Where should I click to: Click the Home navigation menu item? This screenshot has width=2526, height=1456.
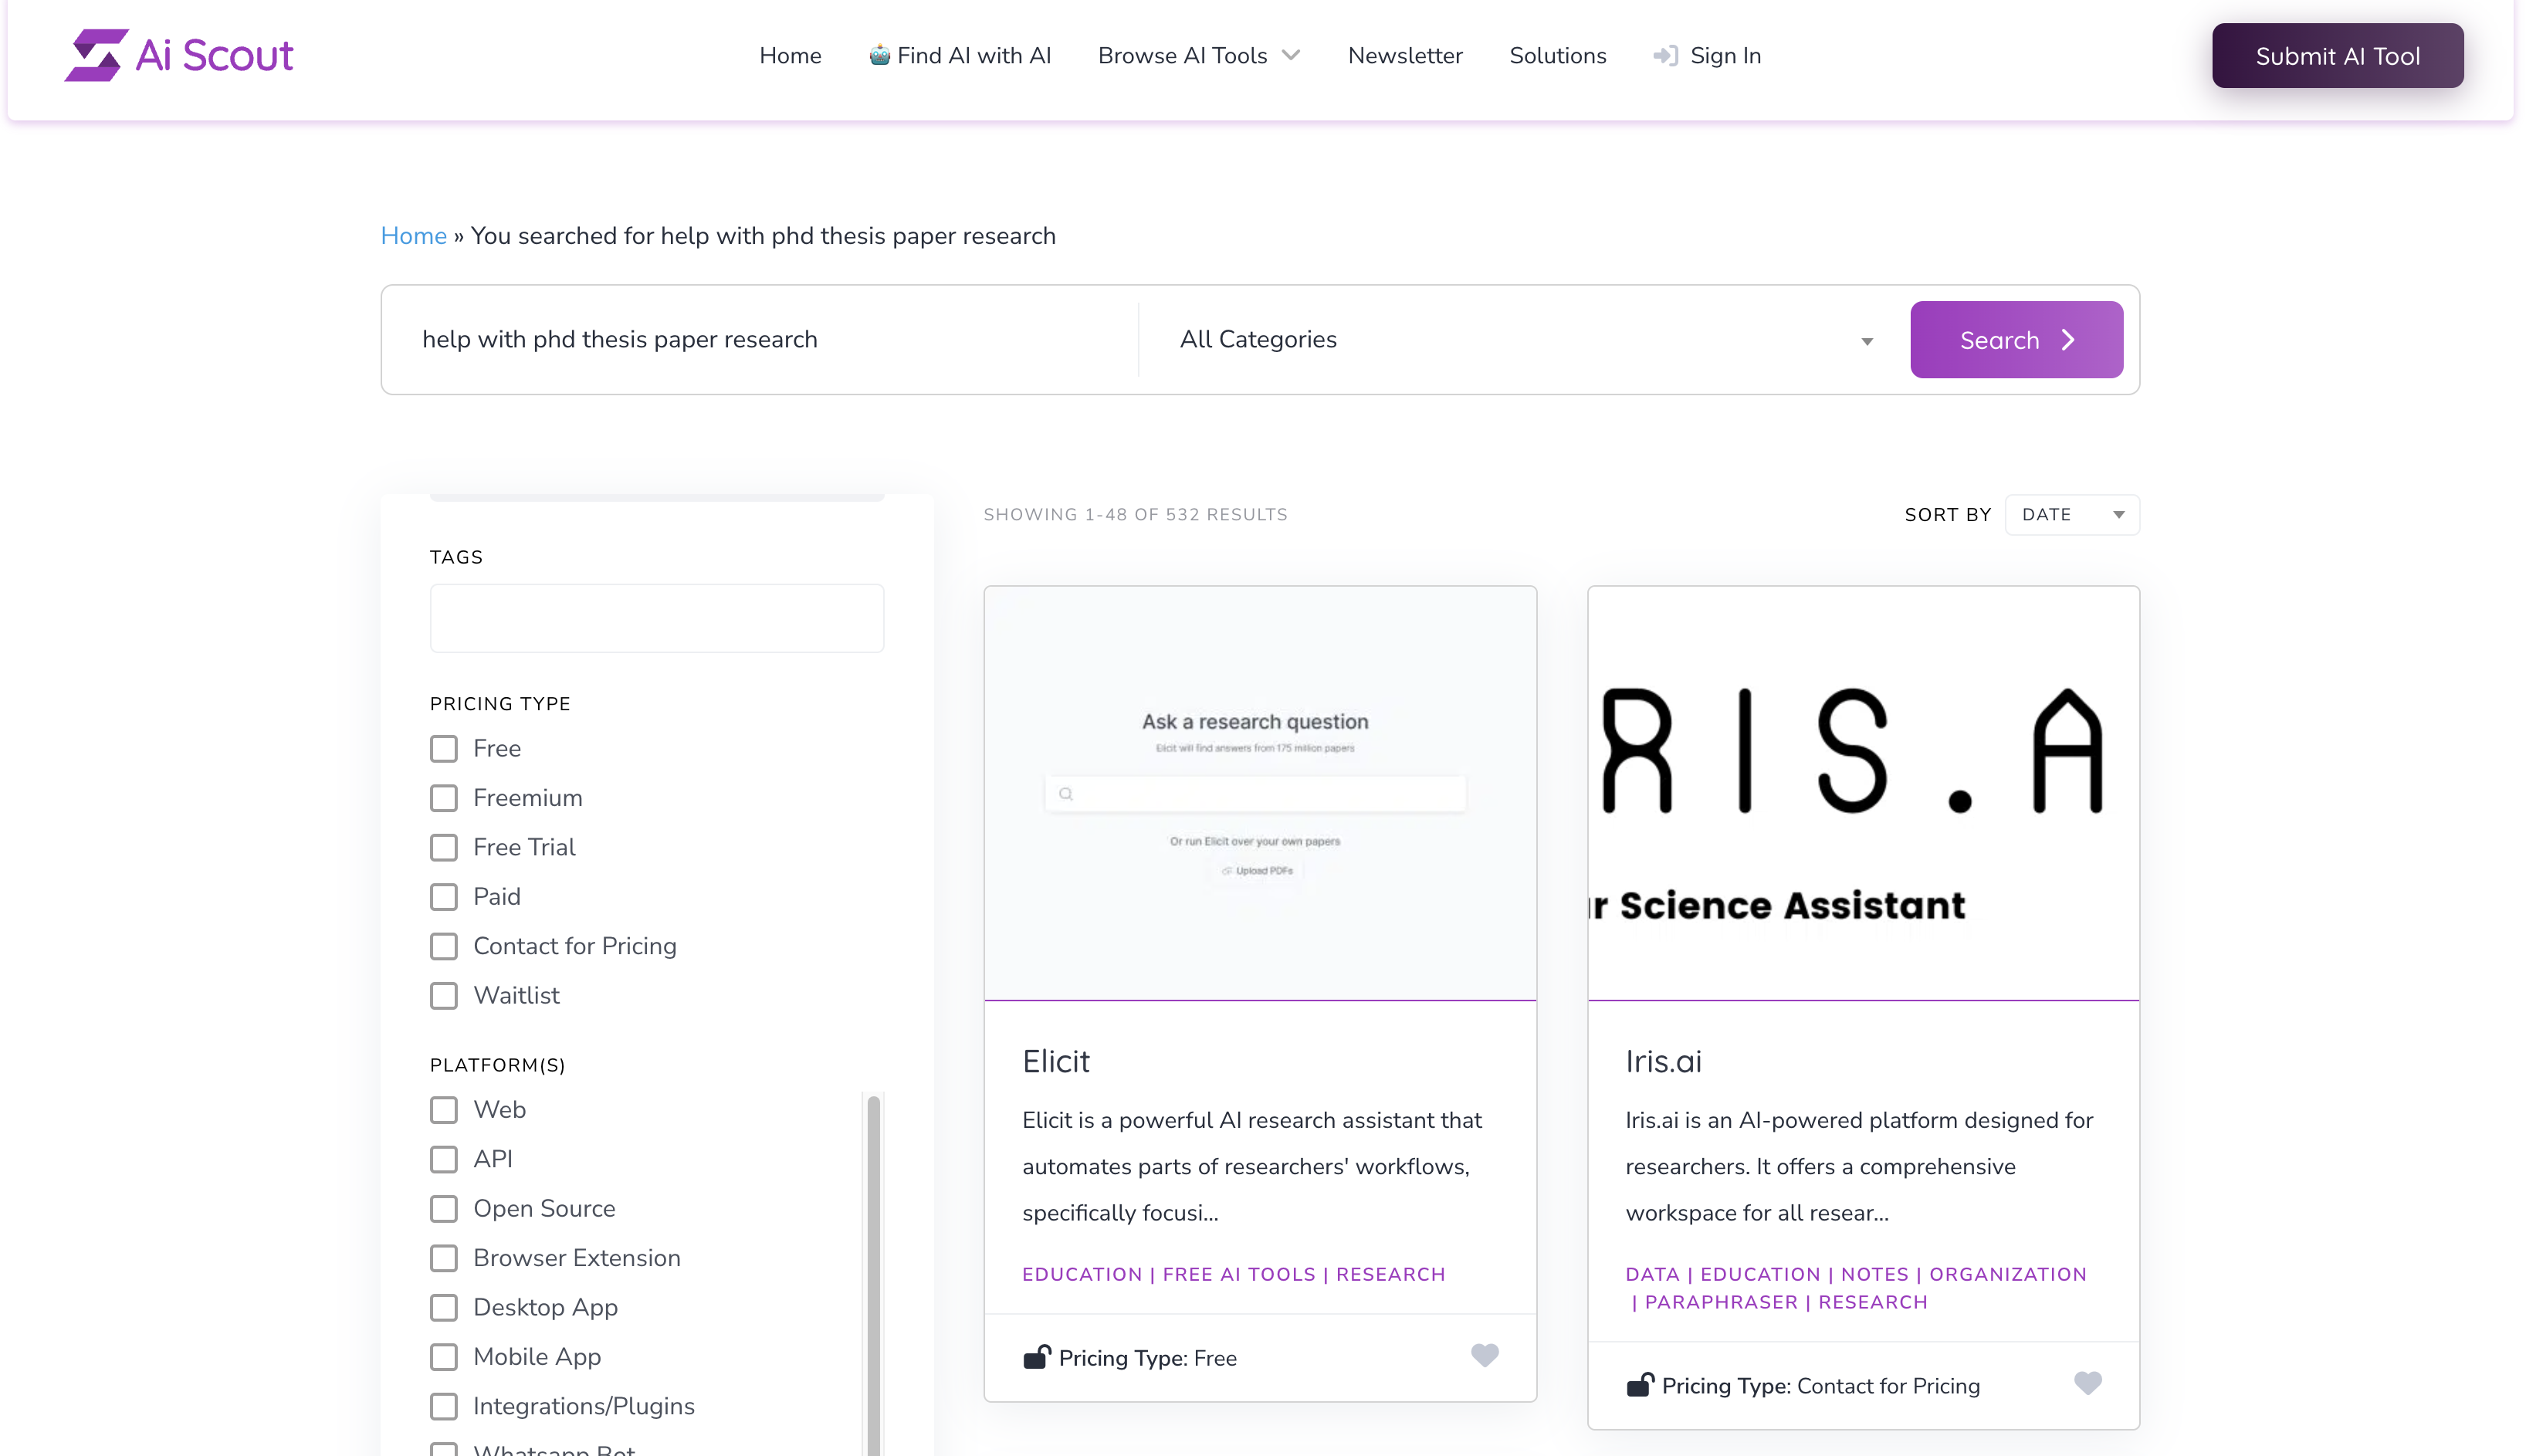[789, 56]
